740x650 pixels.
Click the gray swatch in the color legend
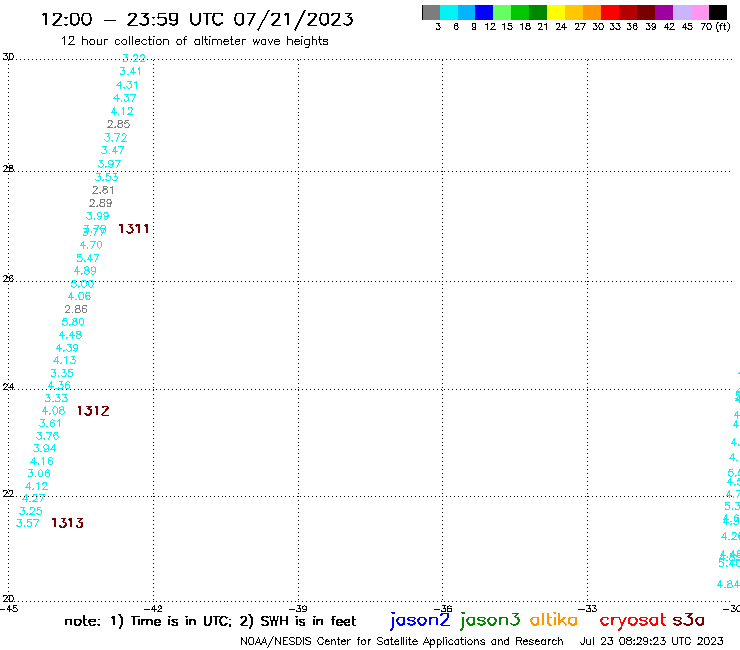tap(431, 12)
